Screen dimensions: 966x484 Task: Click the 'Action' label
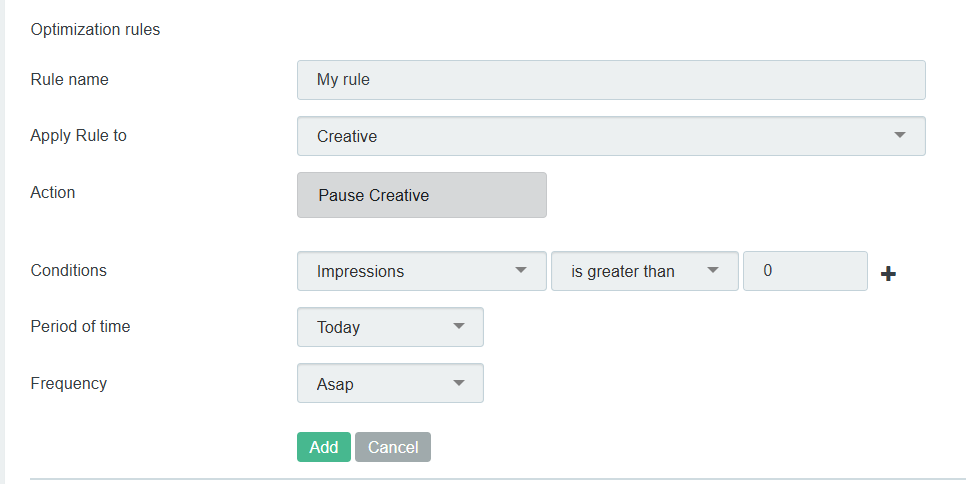click(53, 192)
